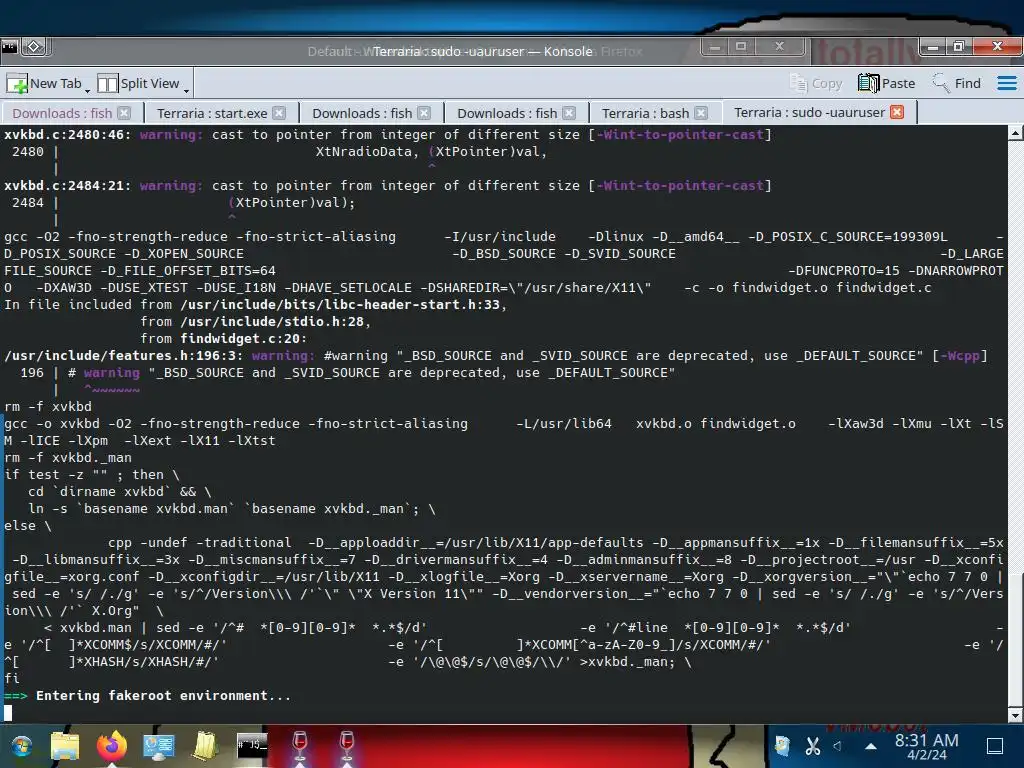Screen dimensions: 1024x768
Task: Open the system settings monitor taskbar icon
Action: pyautogui.click(x=159, y=746)
